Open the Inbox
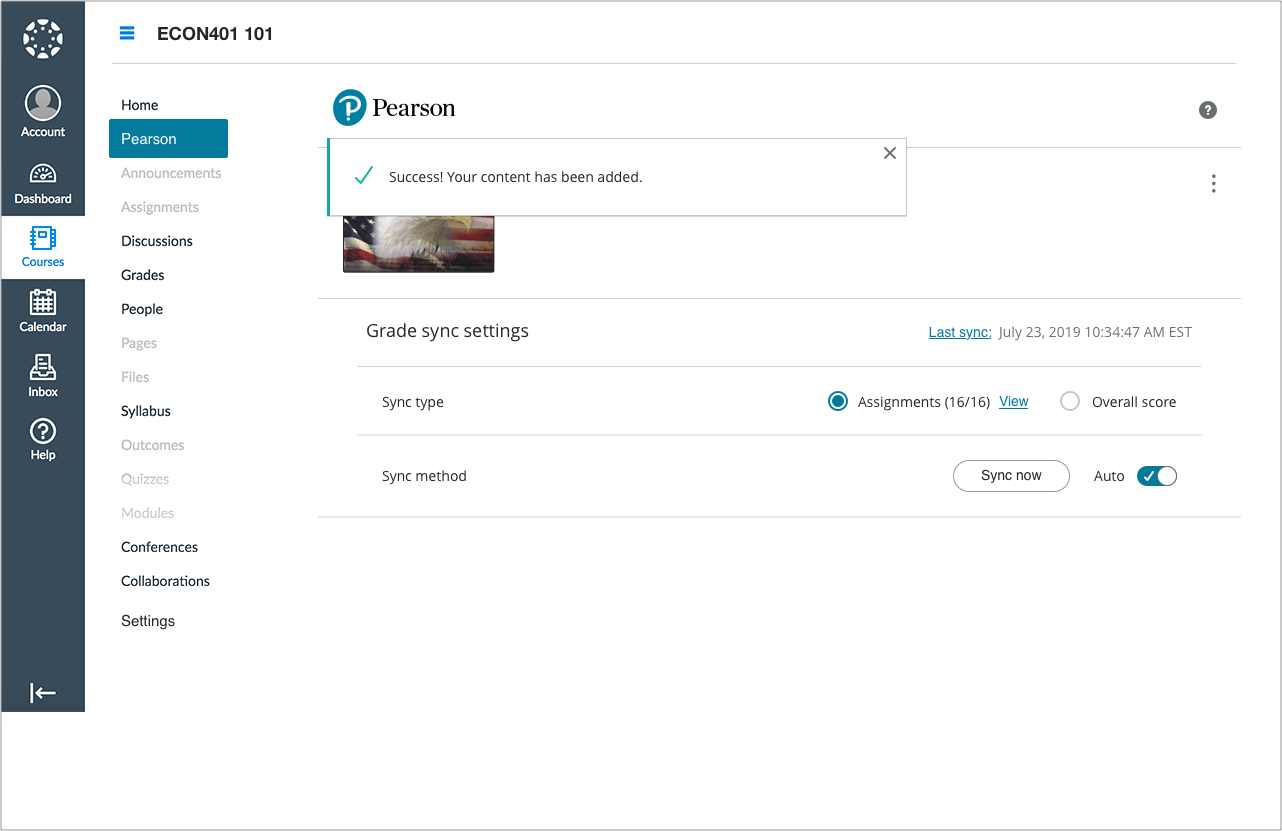This screenshot has width=1282, height=831. click(x=43, y=376)
